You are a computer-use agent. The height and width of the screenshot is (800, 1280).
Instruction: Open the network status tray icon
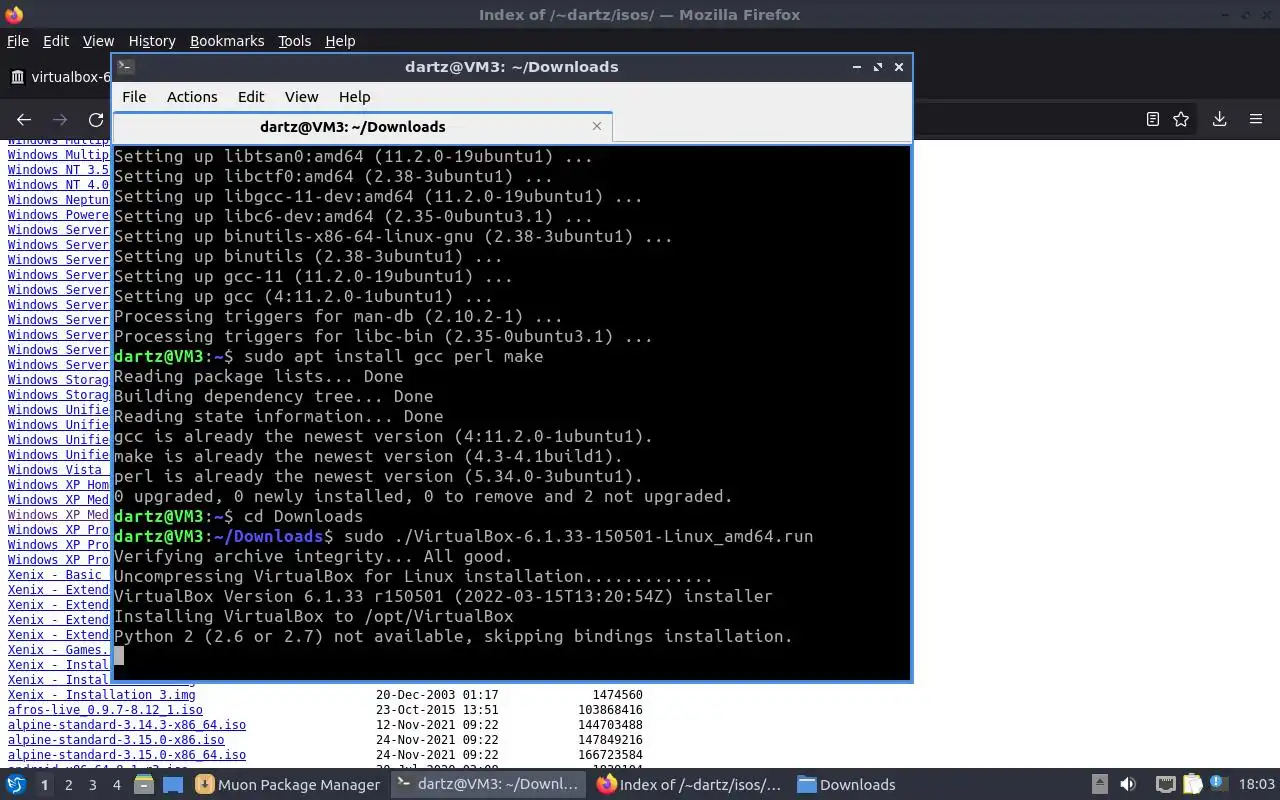(x=1165, y=784)
